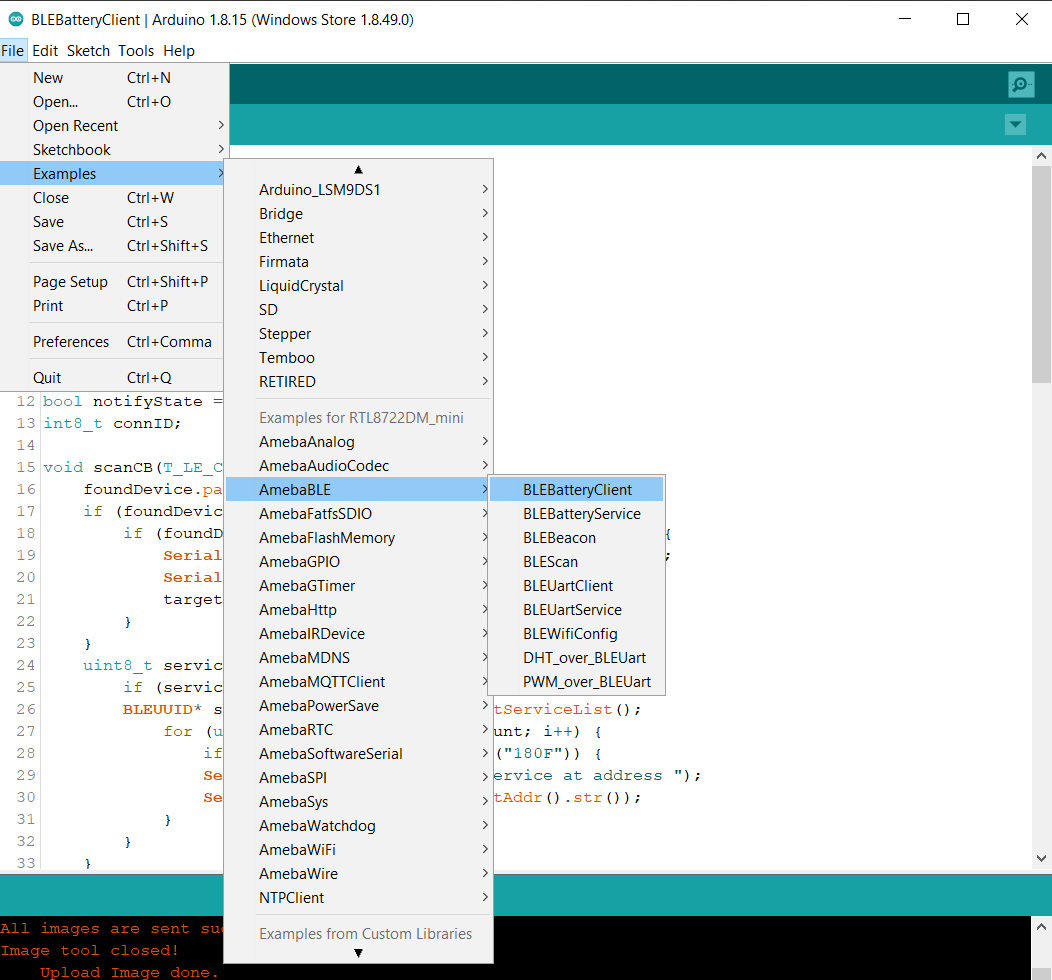
Task: Choose Close from the File menu
Action: pos(114,198)
